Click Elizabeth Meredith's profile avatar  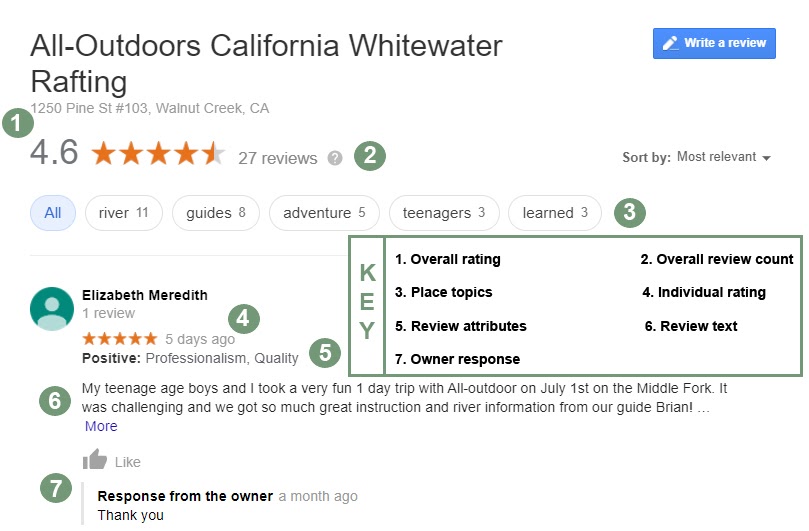tap(52, 308)
